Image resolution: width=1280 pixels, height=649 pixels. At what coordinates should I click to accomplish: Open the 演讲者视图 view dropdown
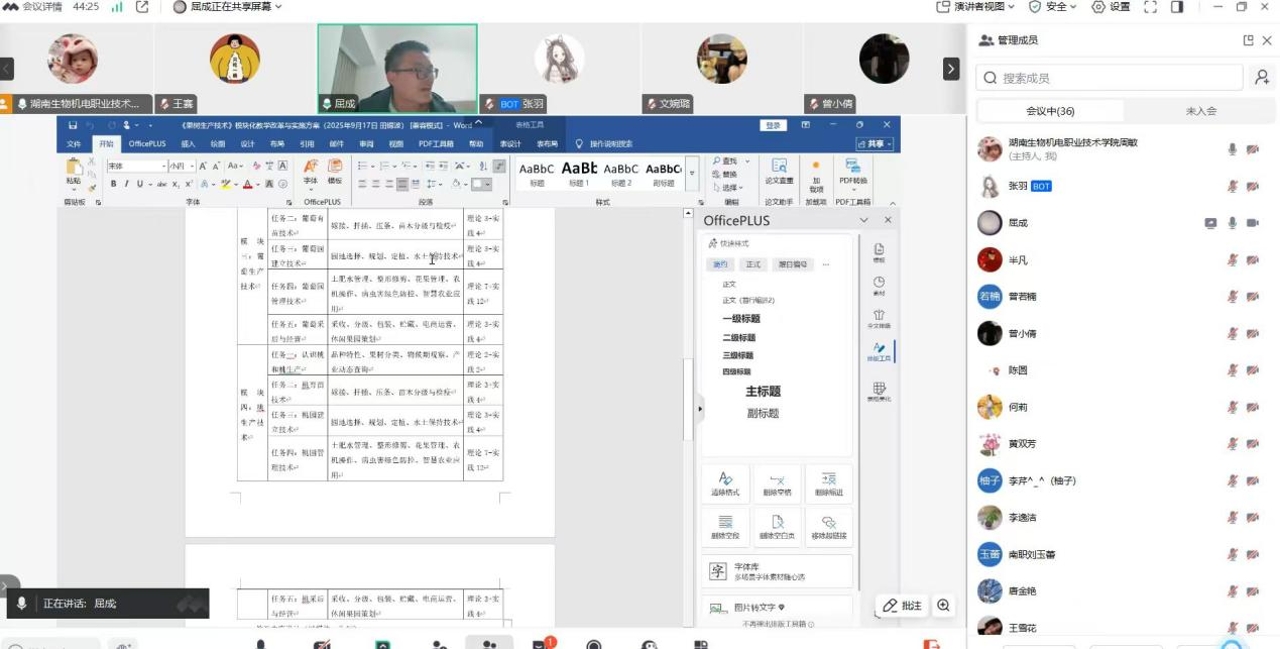tap(975, 7)
